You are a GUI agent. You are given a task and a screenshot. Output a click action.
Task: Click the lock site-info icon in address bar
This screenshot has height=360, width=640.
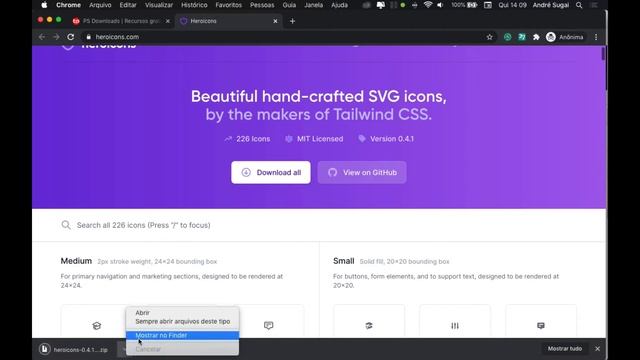point(89,37)
